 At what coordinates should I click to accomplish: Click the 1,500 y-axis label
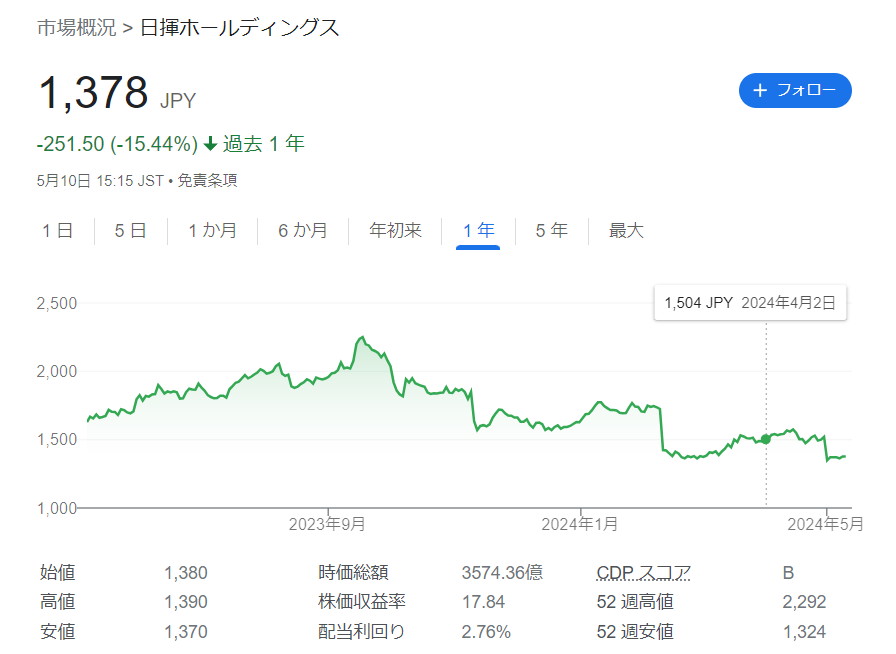pyautogui.click(x=57, y=440)
